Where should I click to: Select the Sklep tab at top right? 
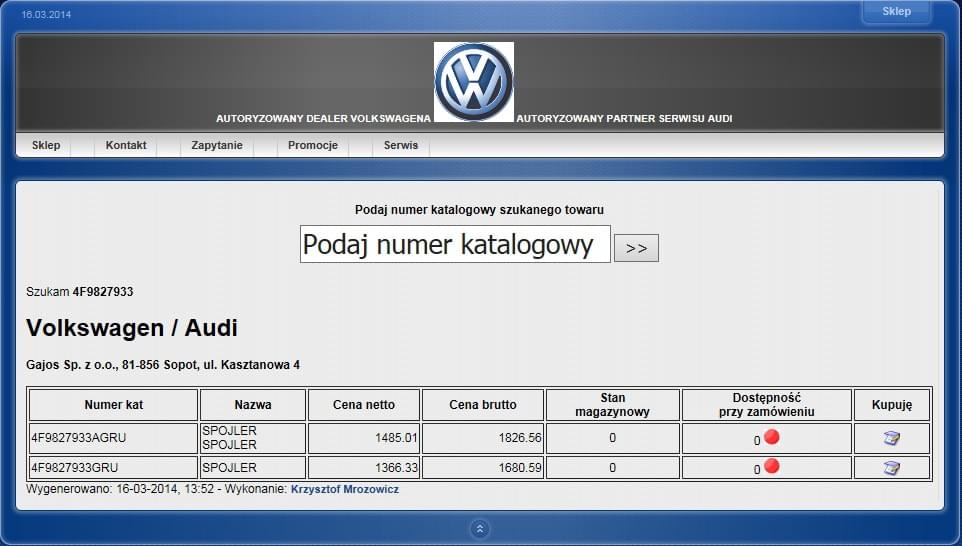pos(896,11)
